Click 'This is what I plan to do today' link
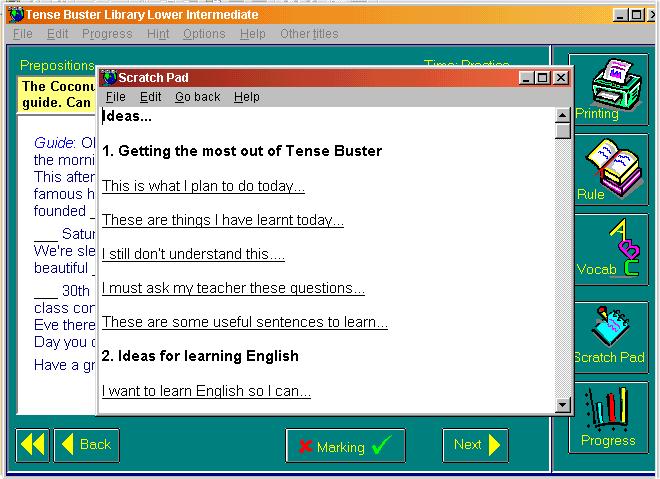 (x=203, y=186)
